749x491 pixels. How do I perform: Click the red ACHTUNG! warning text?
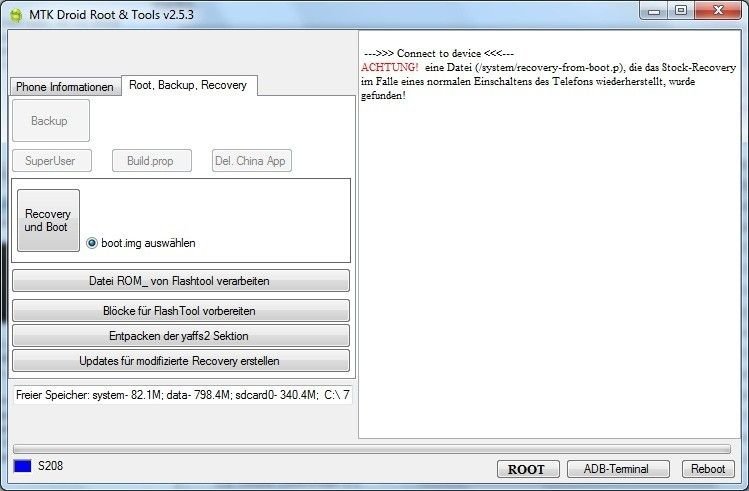pos(390,67)
